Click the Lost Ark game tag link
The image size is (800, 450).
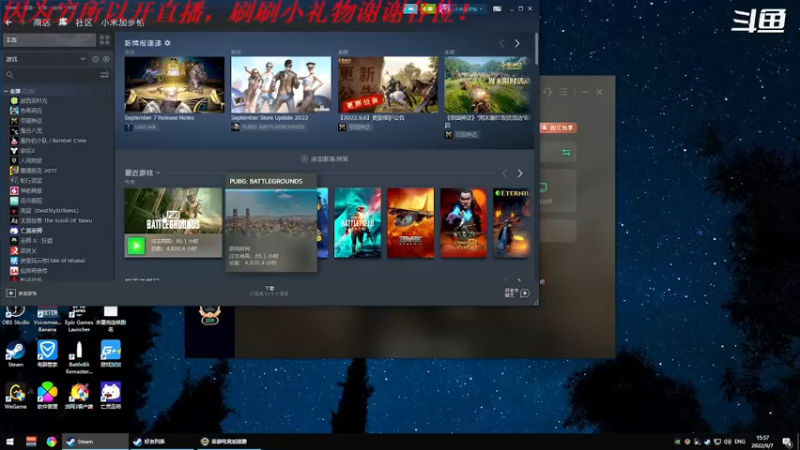click(141, 127)
